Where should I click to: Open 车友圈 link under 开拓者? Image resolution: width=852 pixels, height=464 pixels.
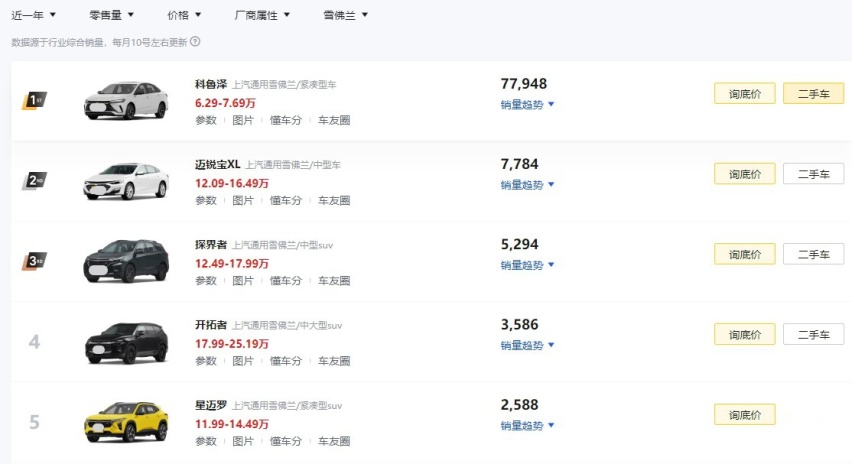point(334,361)
